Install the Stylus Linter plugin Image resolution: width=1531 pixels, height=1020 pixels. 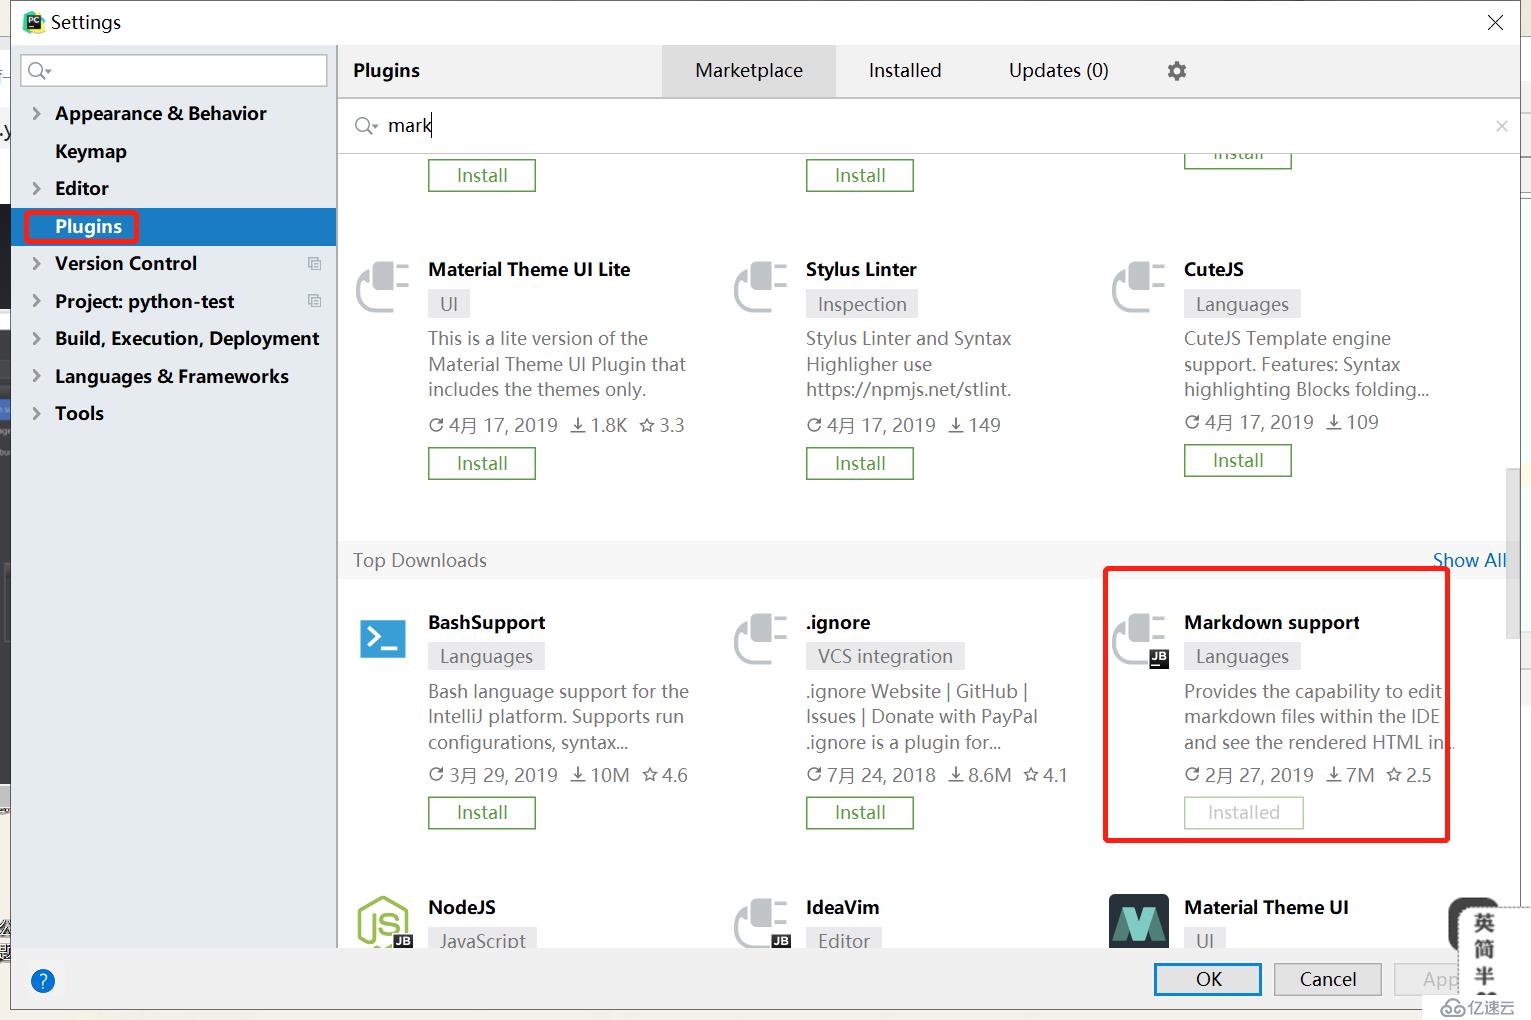pos(860,463)
